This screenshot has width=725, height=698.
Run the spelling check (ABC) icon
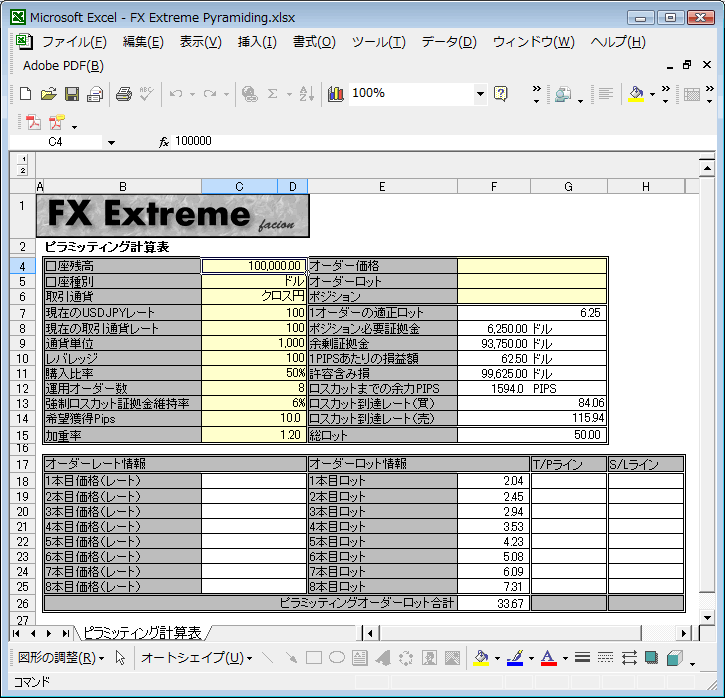[x=147, y=94]
